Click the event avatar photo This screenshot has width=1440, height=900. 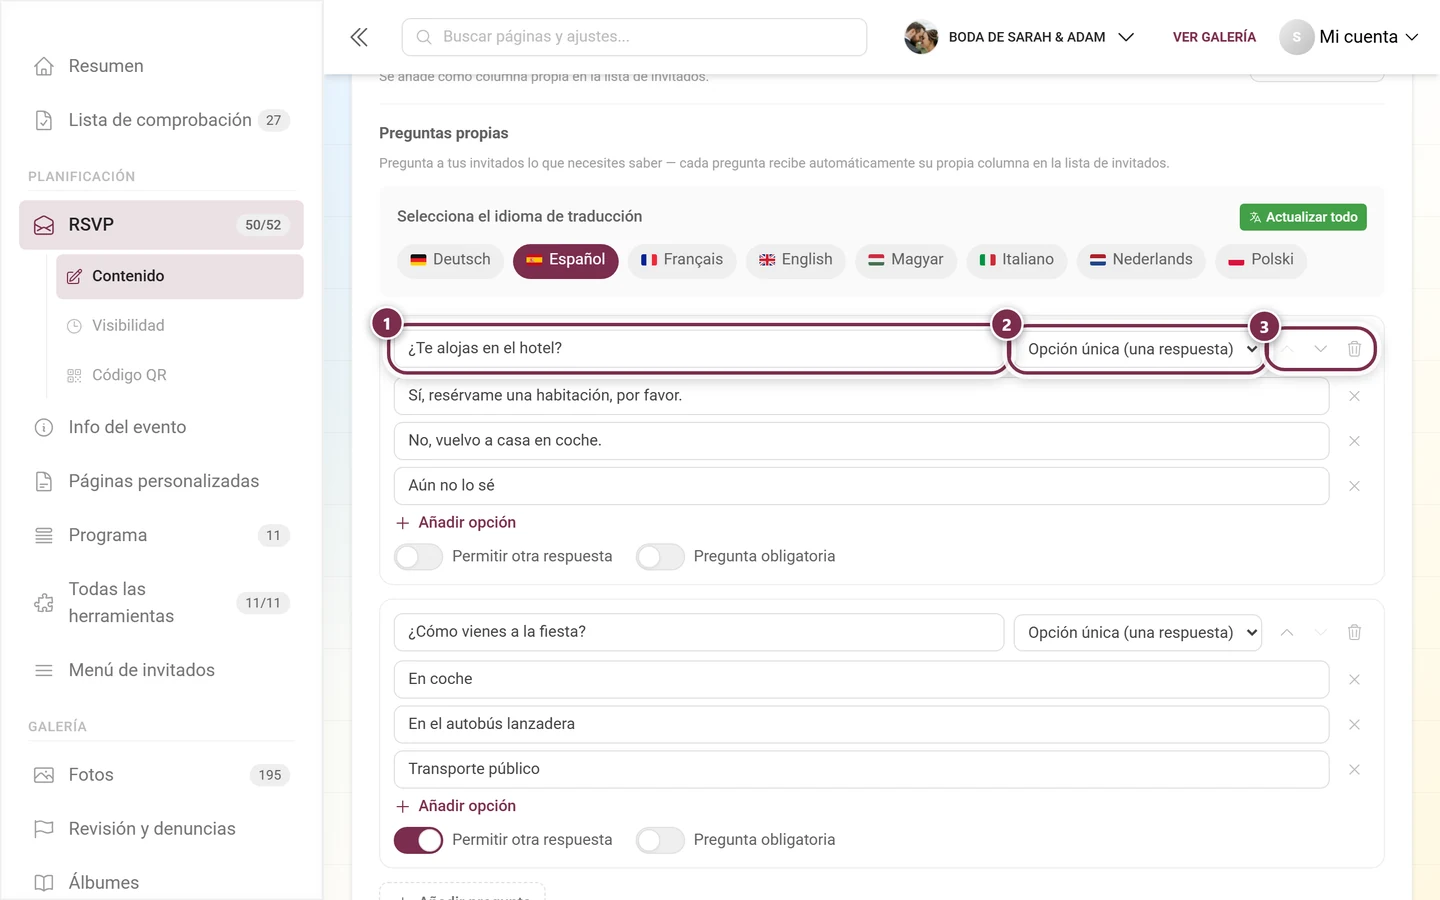(921, 37)
